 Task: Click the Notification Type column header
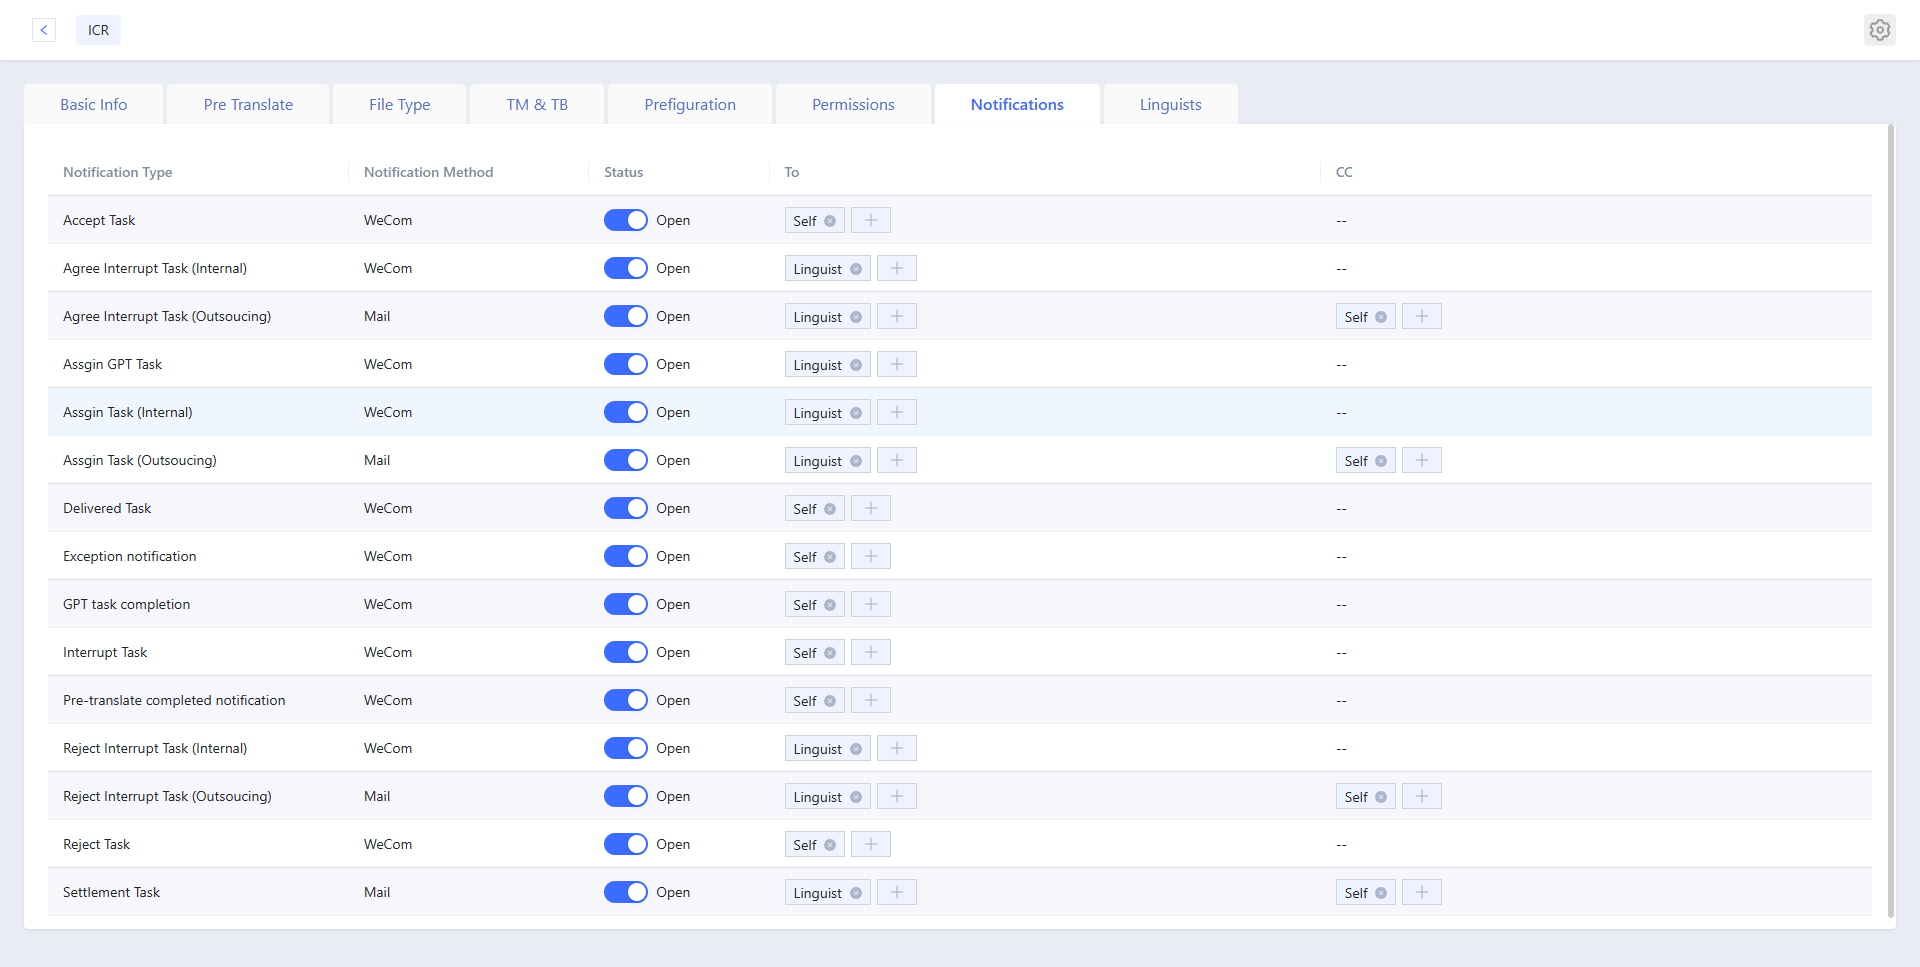coord(118,172)
